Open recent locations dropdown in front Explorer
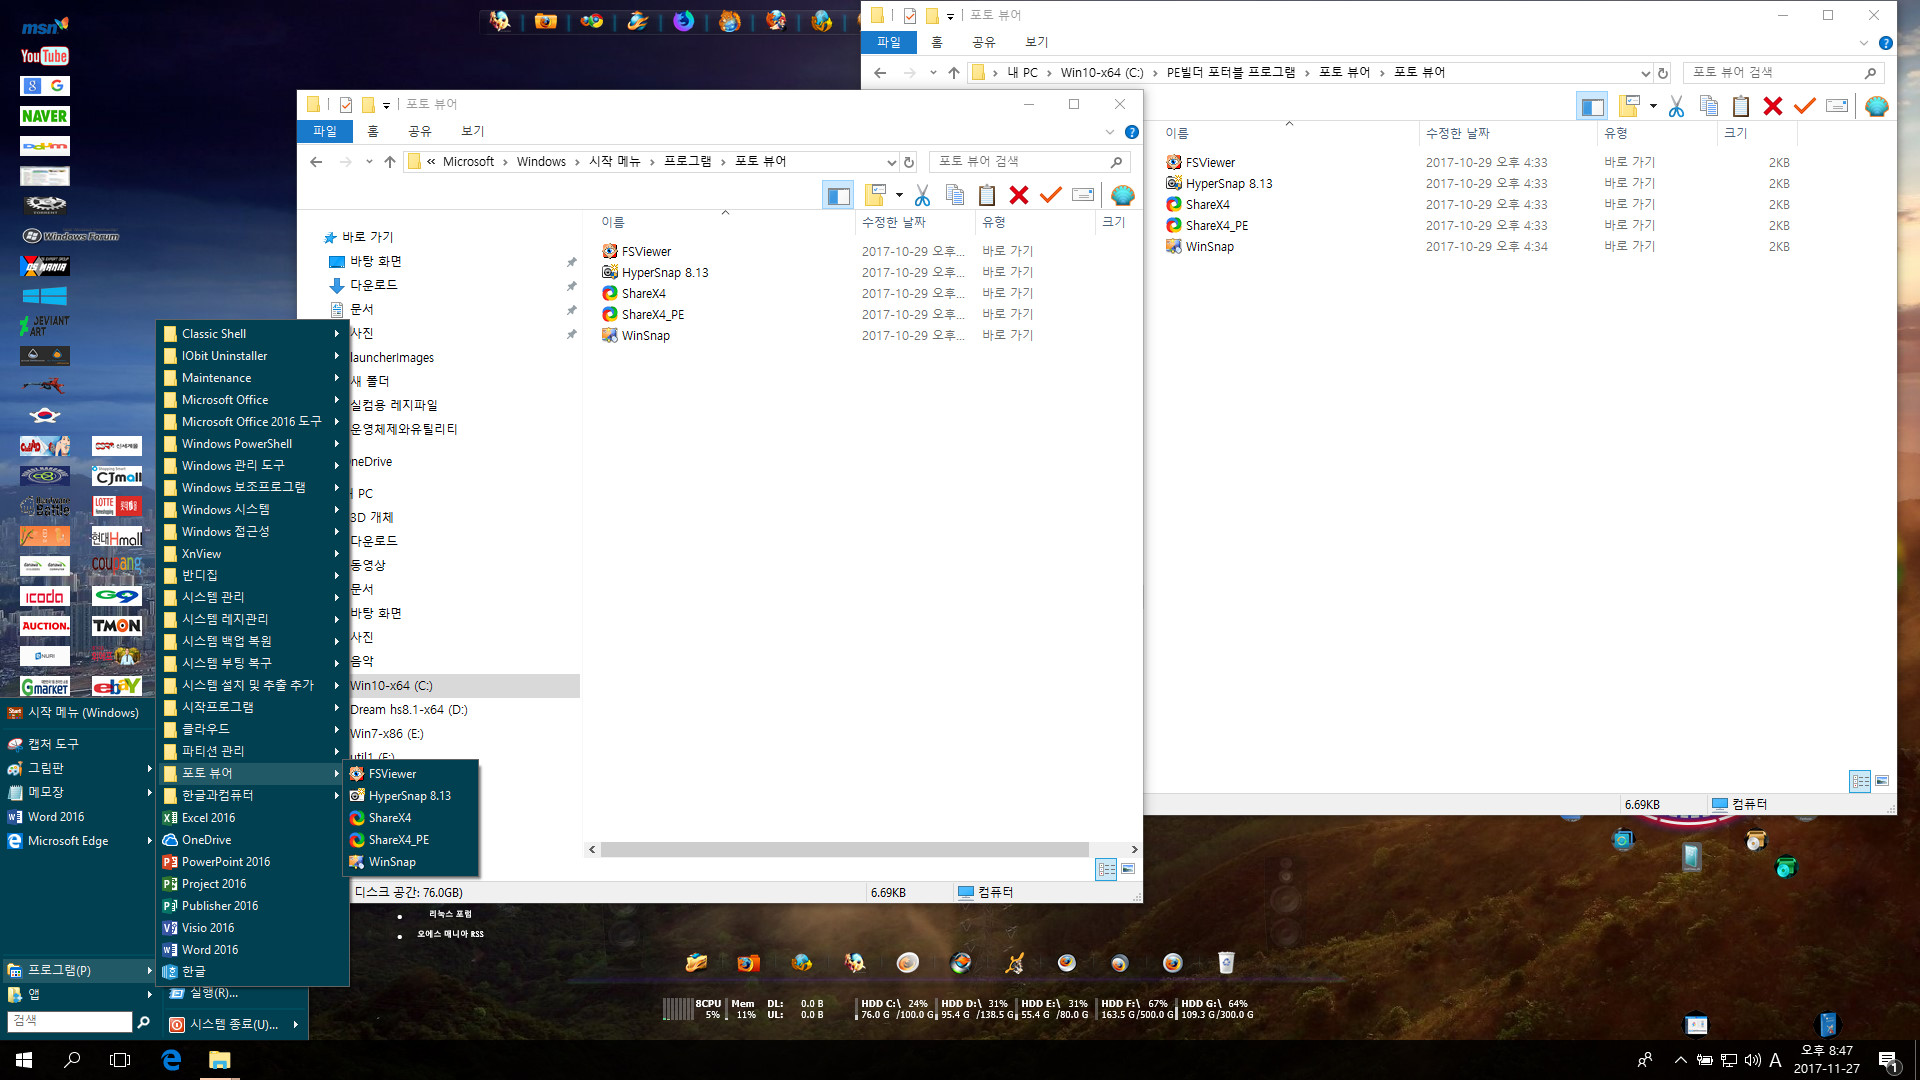Viewport: 1920px width, 1080px height. [369, 162]
